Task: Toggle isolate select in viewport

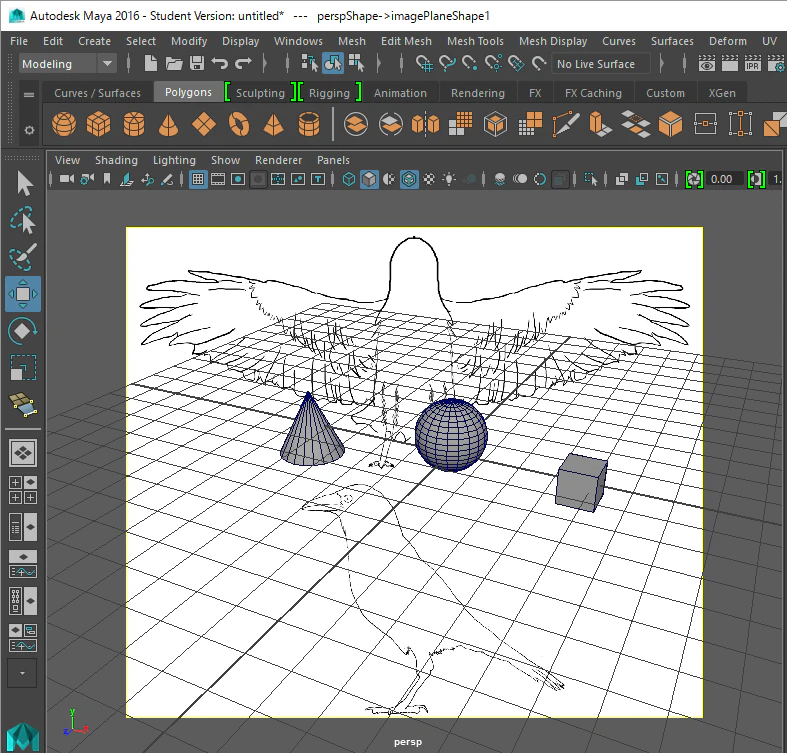Action: pyautogui.click(x=590, y=179)
